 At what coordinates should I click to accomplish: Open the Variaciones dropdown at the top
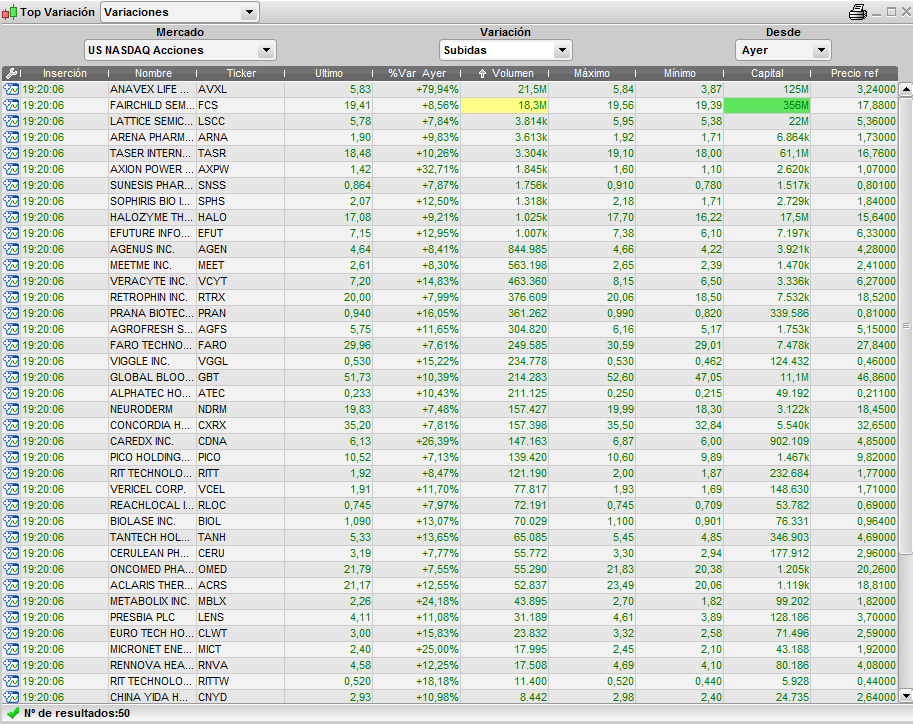tap(180, 12)
